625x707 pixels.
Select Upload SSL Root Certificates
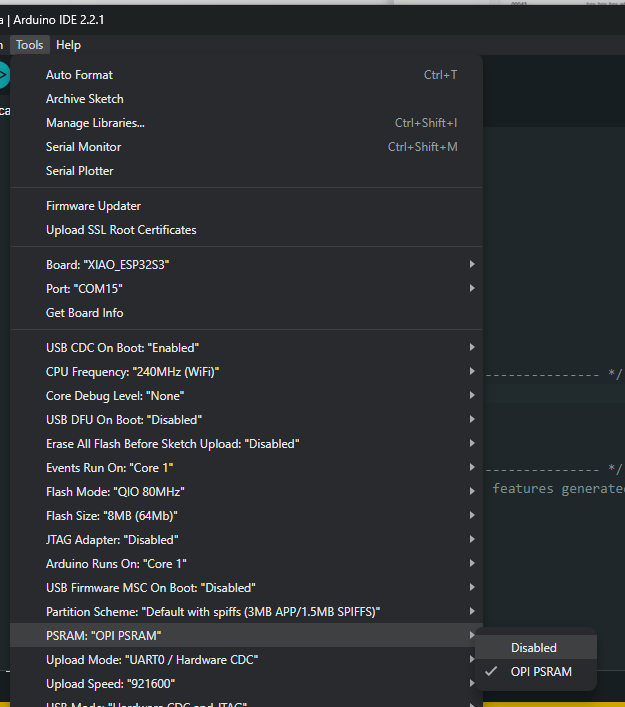tap(121, 230)
